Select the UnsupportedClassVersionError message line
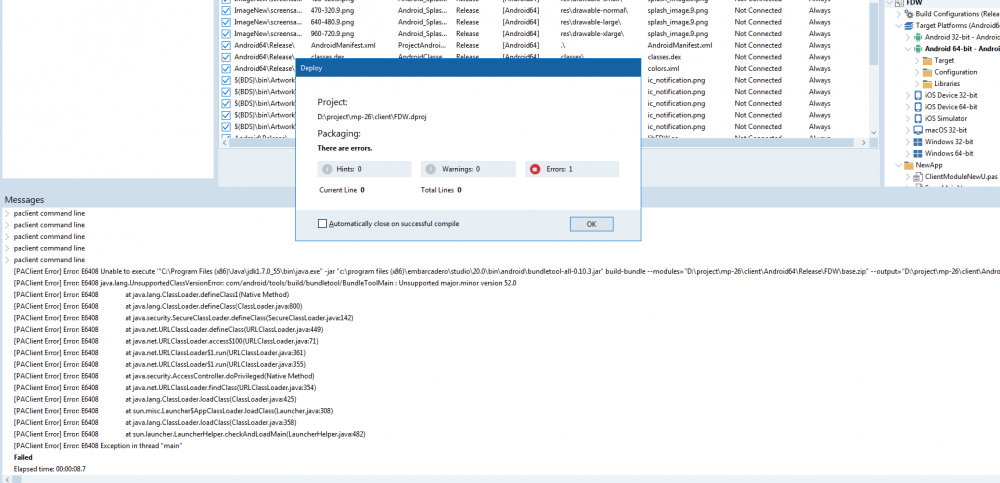This screenshot has height=483, width=1000. 265,283
